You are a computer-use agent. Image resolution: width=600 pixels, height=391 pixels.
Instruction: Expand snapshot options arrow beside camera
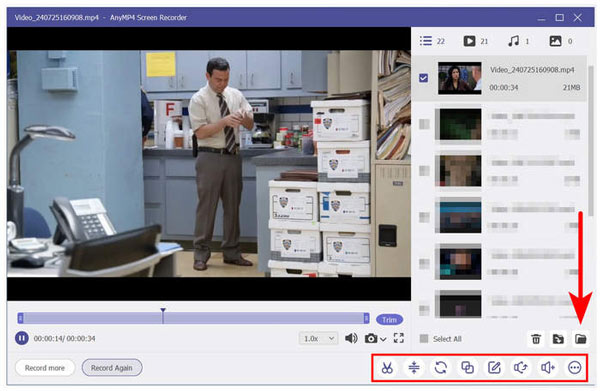[x=383, y=339]
